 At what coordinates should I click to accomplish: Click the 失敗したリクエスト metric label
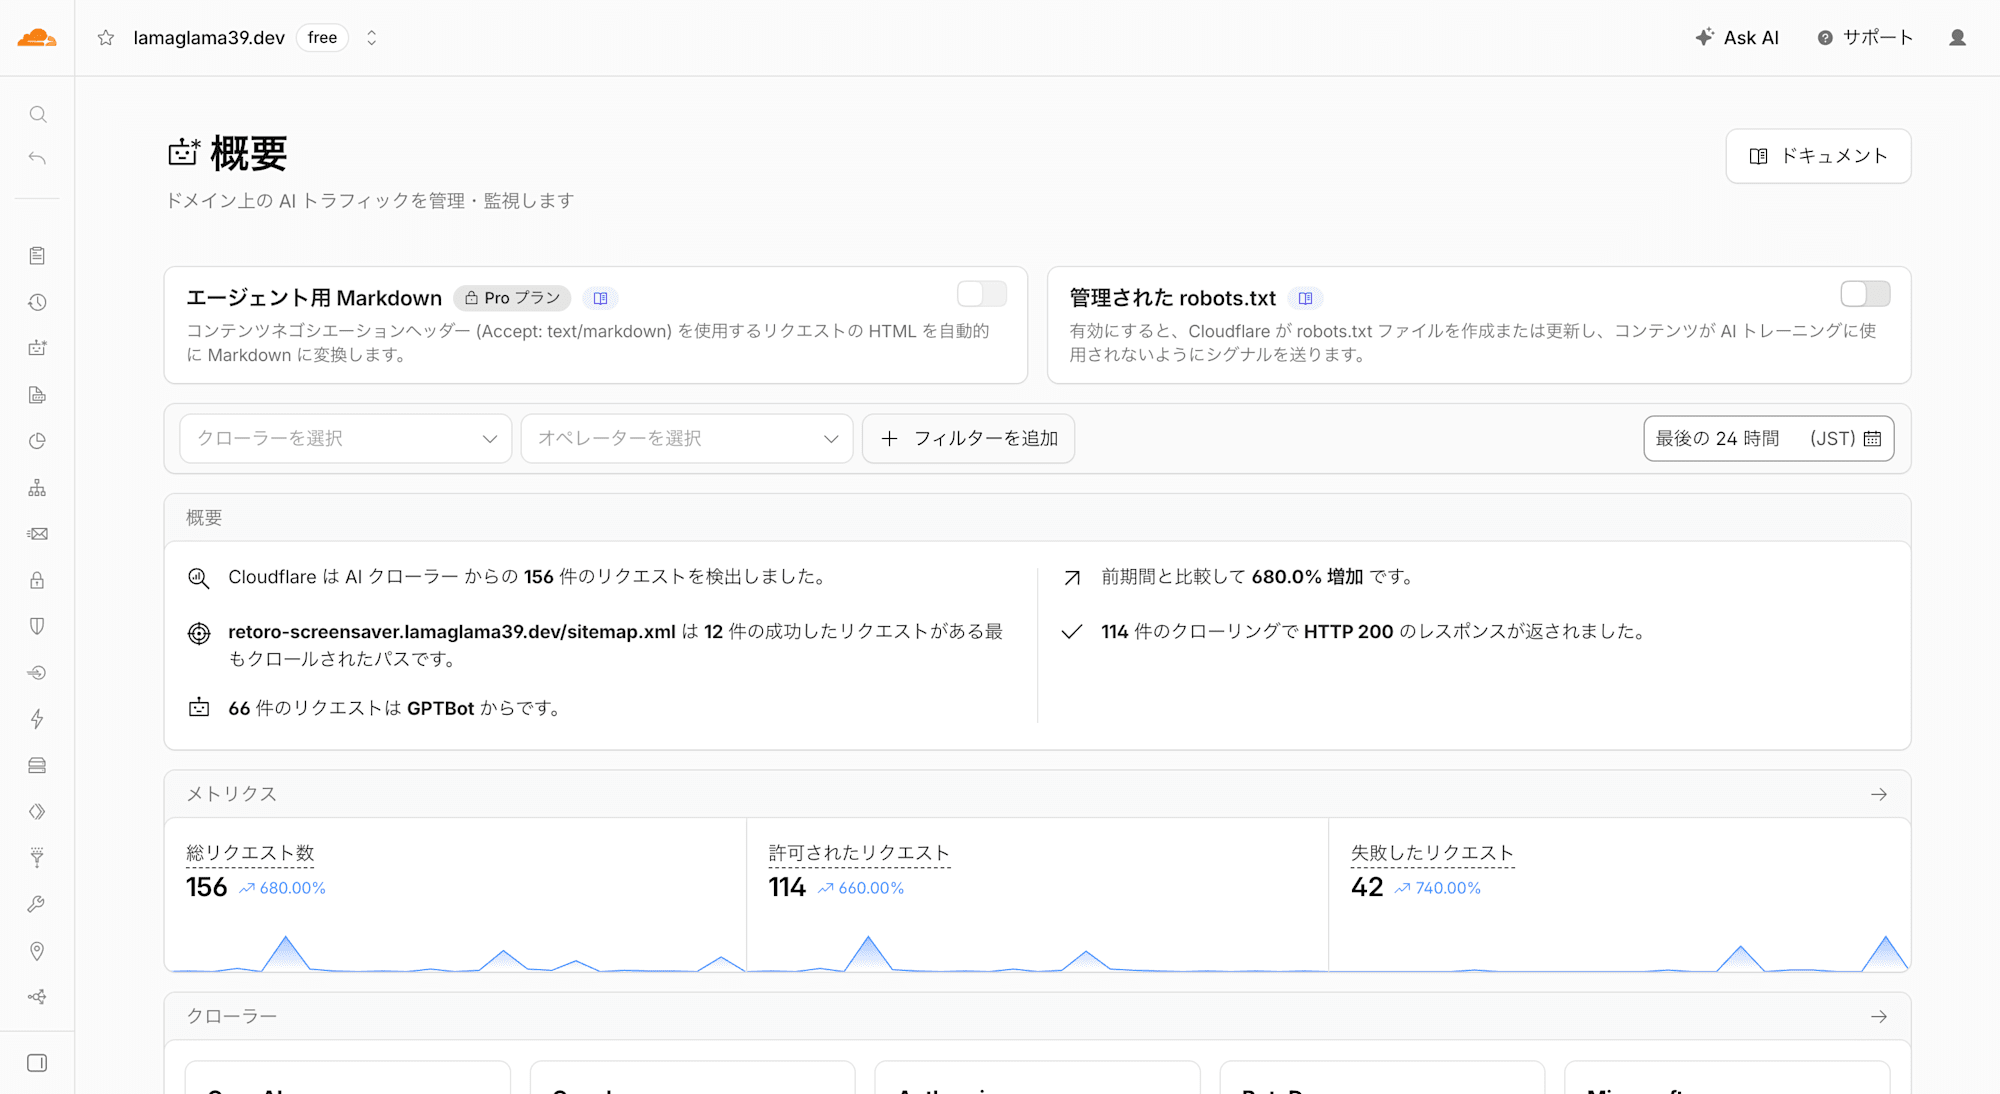click(1432, 853)
